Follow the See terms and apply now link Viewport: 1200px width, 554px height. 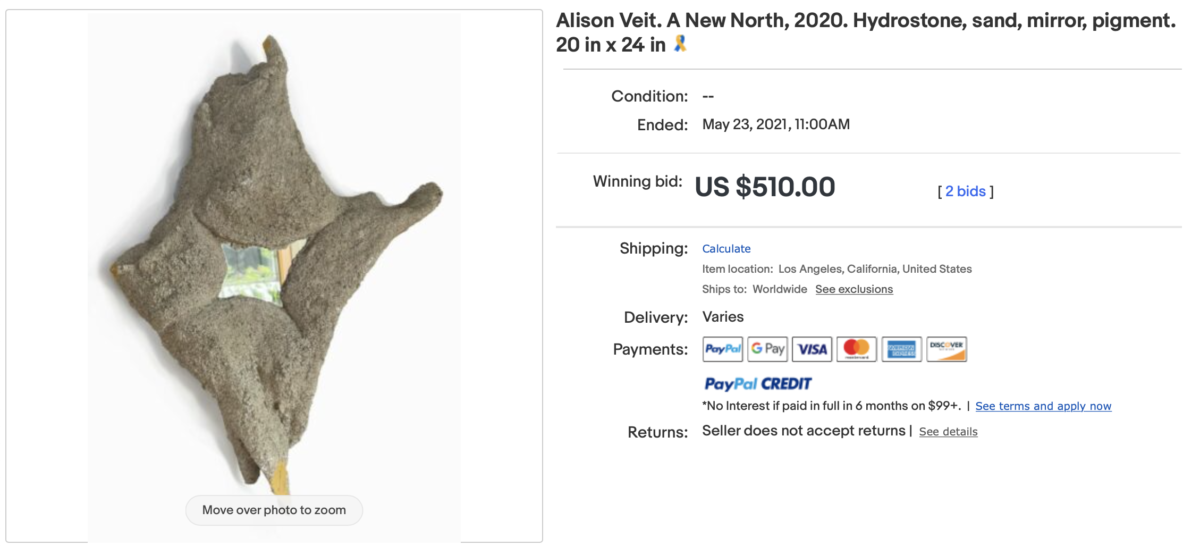pyautogui.click(x=1043, y=406)
